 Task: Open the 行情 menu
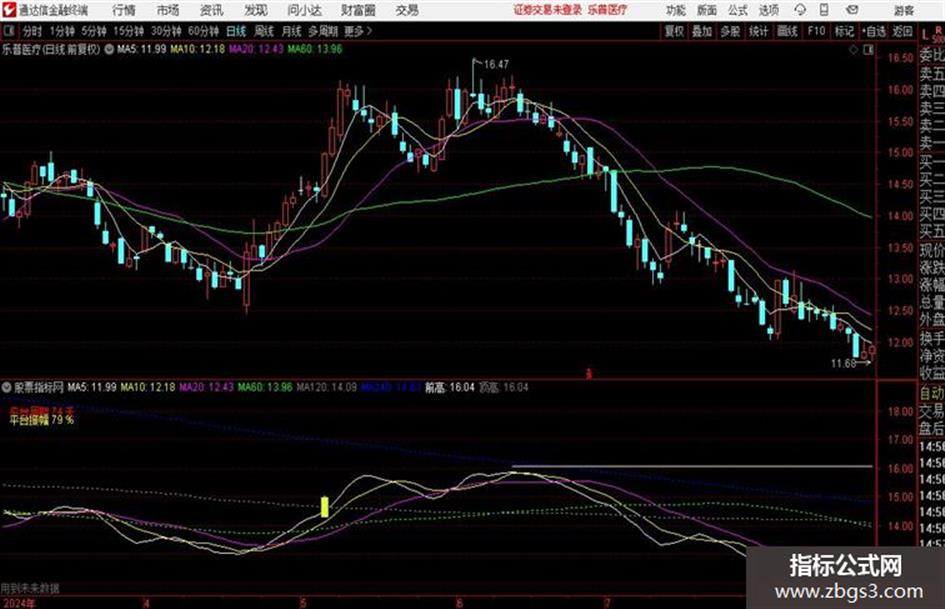(x=124, y=10)
